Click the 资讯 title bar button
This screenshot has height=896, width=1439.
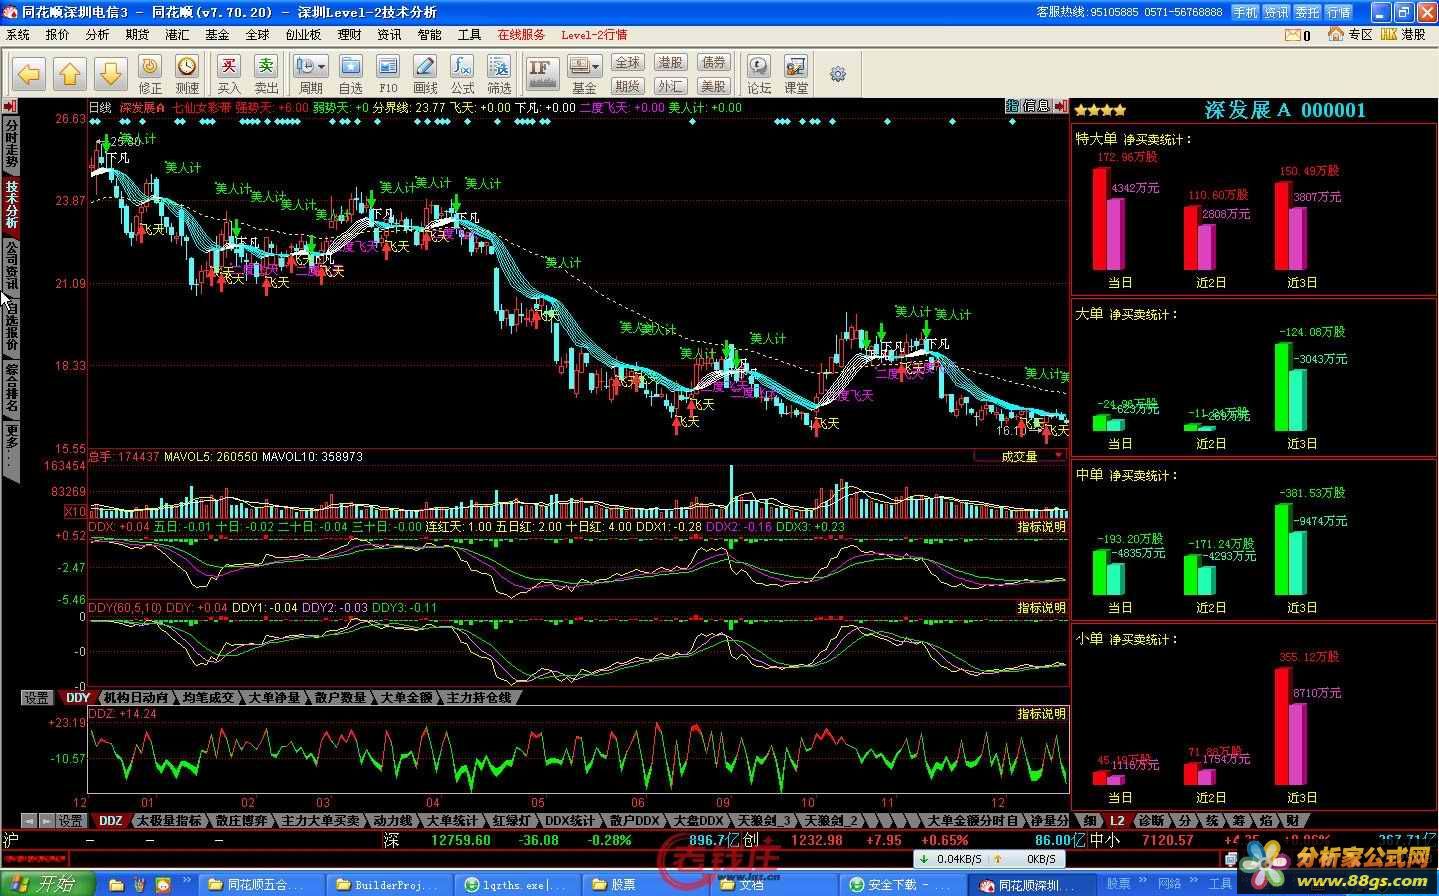coord(1276,12)
